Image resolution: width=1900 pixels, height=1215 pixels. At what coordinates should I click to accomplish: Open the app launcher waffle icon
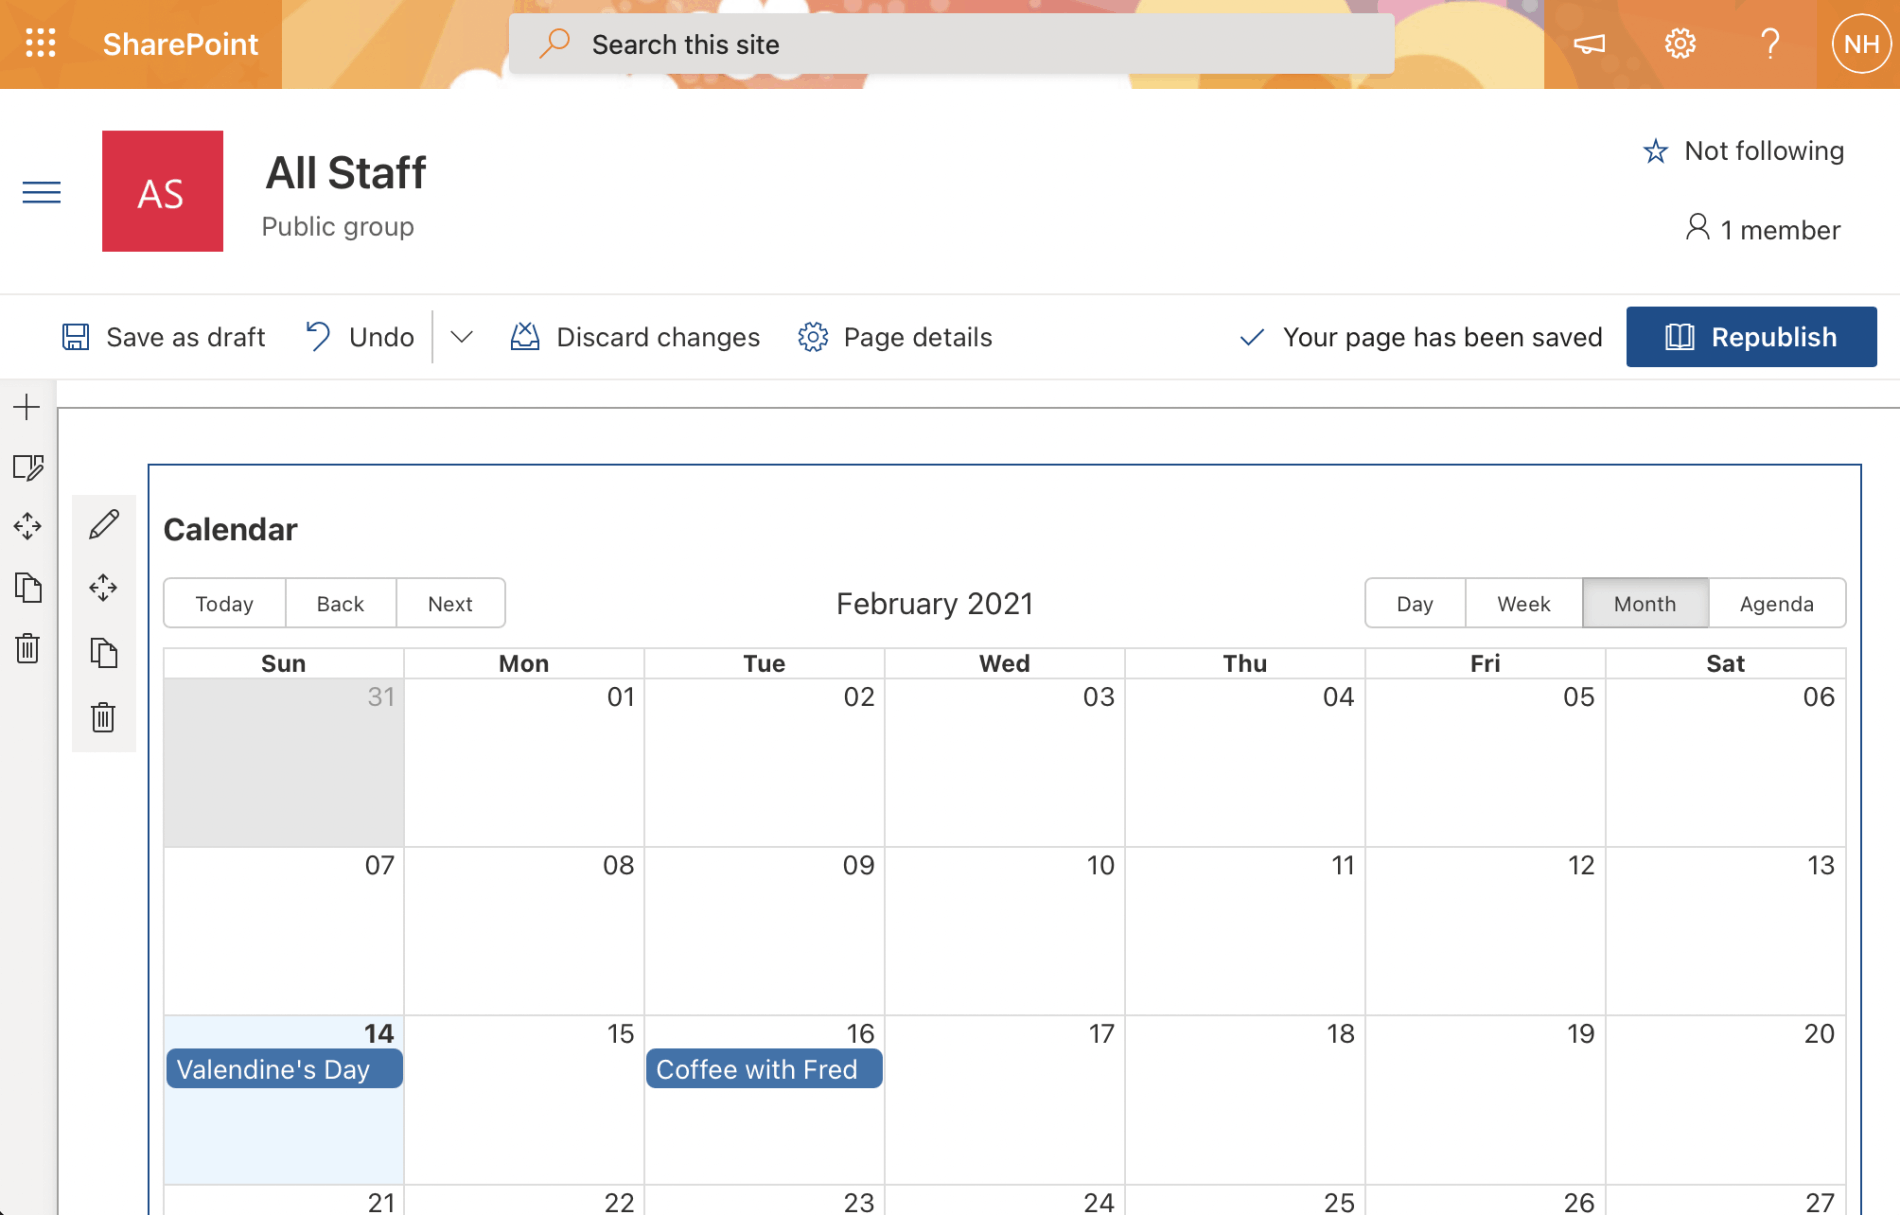coord(40,44)
